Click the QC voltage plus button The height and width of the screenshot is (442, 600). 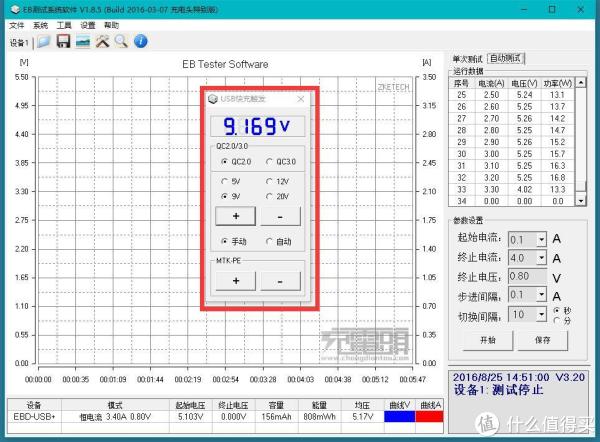236,216
